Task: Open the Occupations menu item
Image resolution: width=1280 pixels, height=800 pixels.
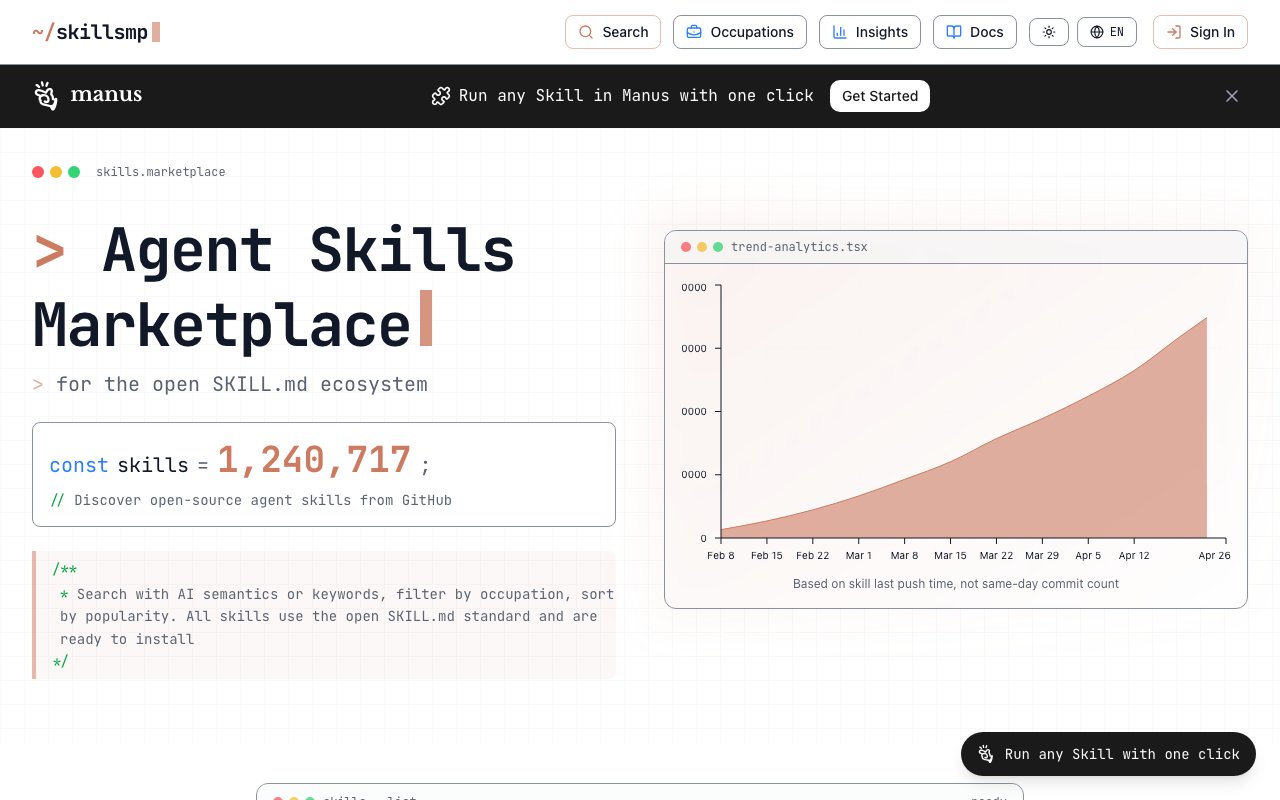Action: click(x=740, y=32)
